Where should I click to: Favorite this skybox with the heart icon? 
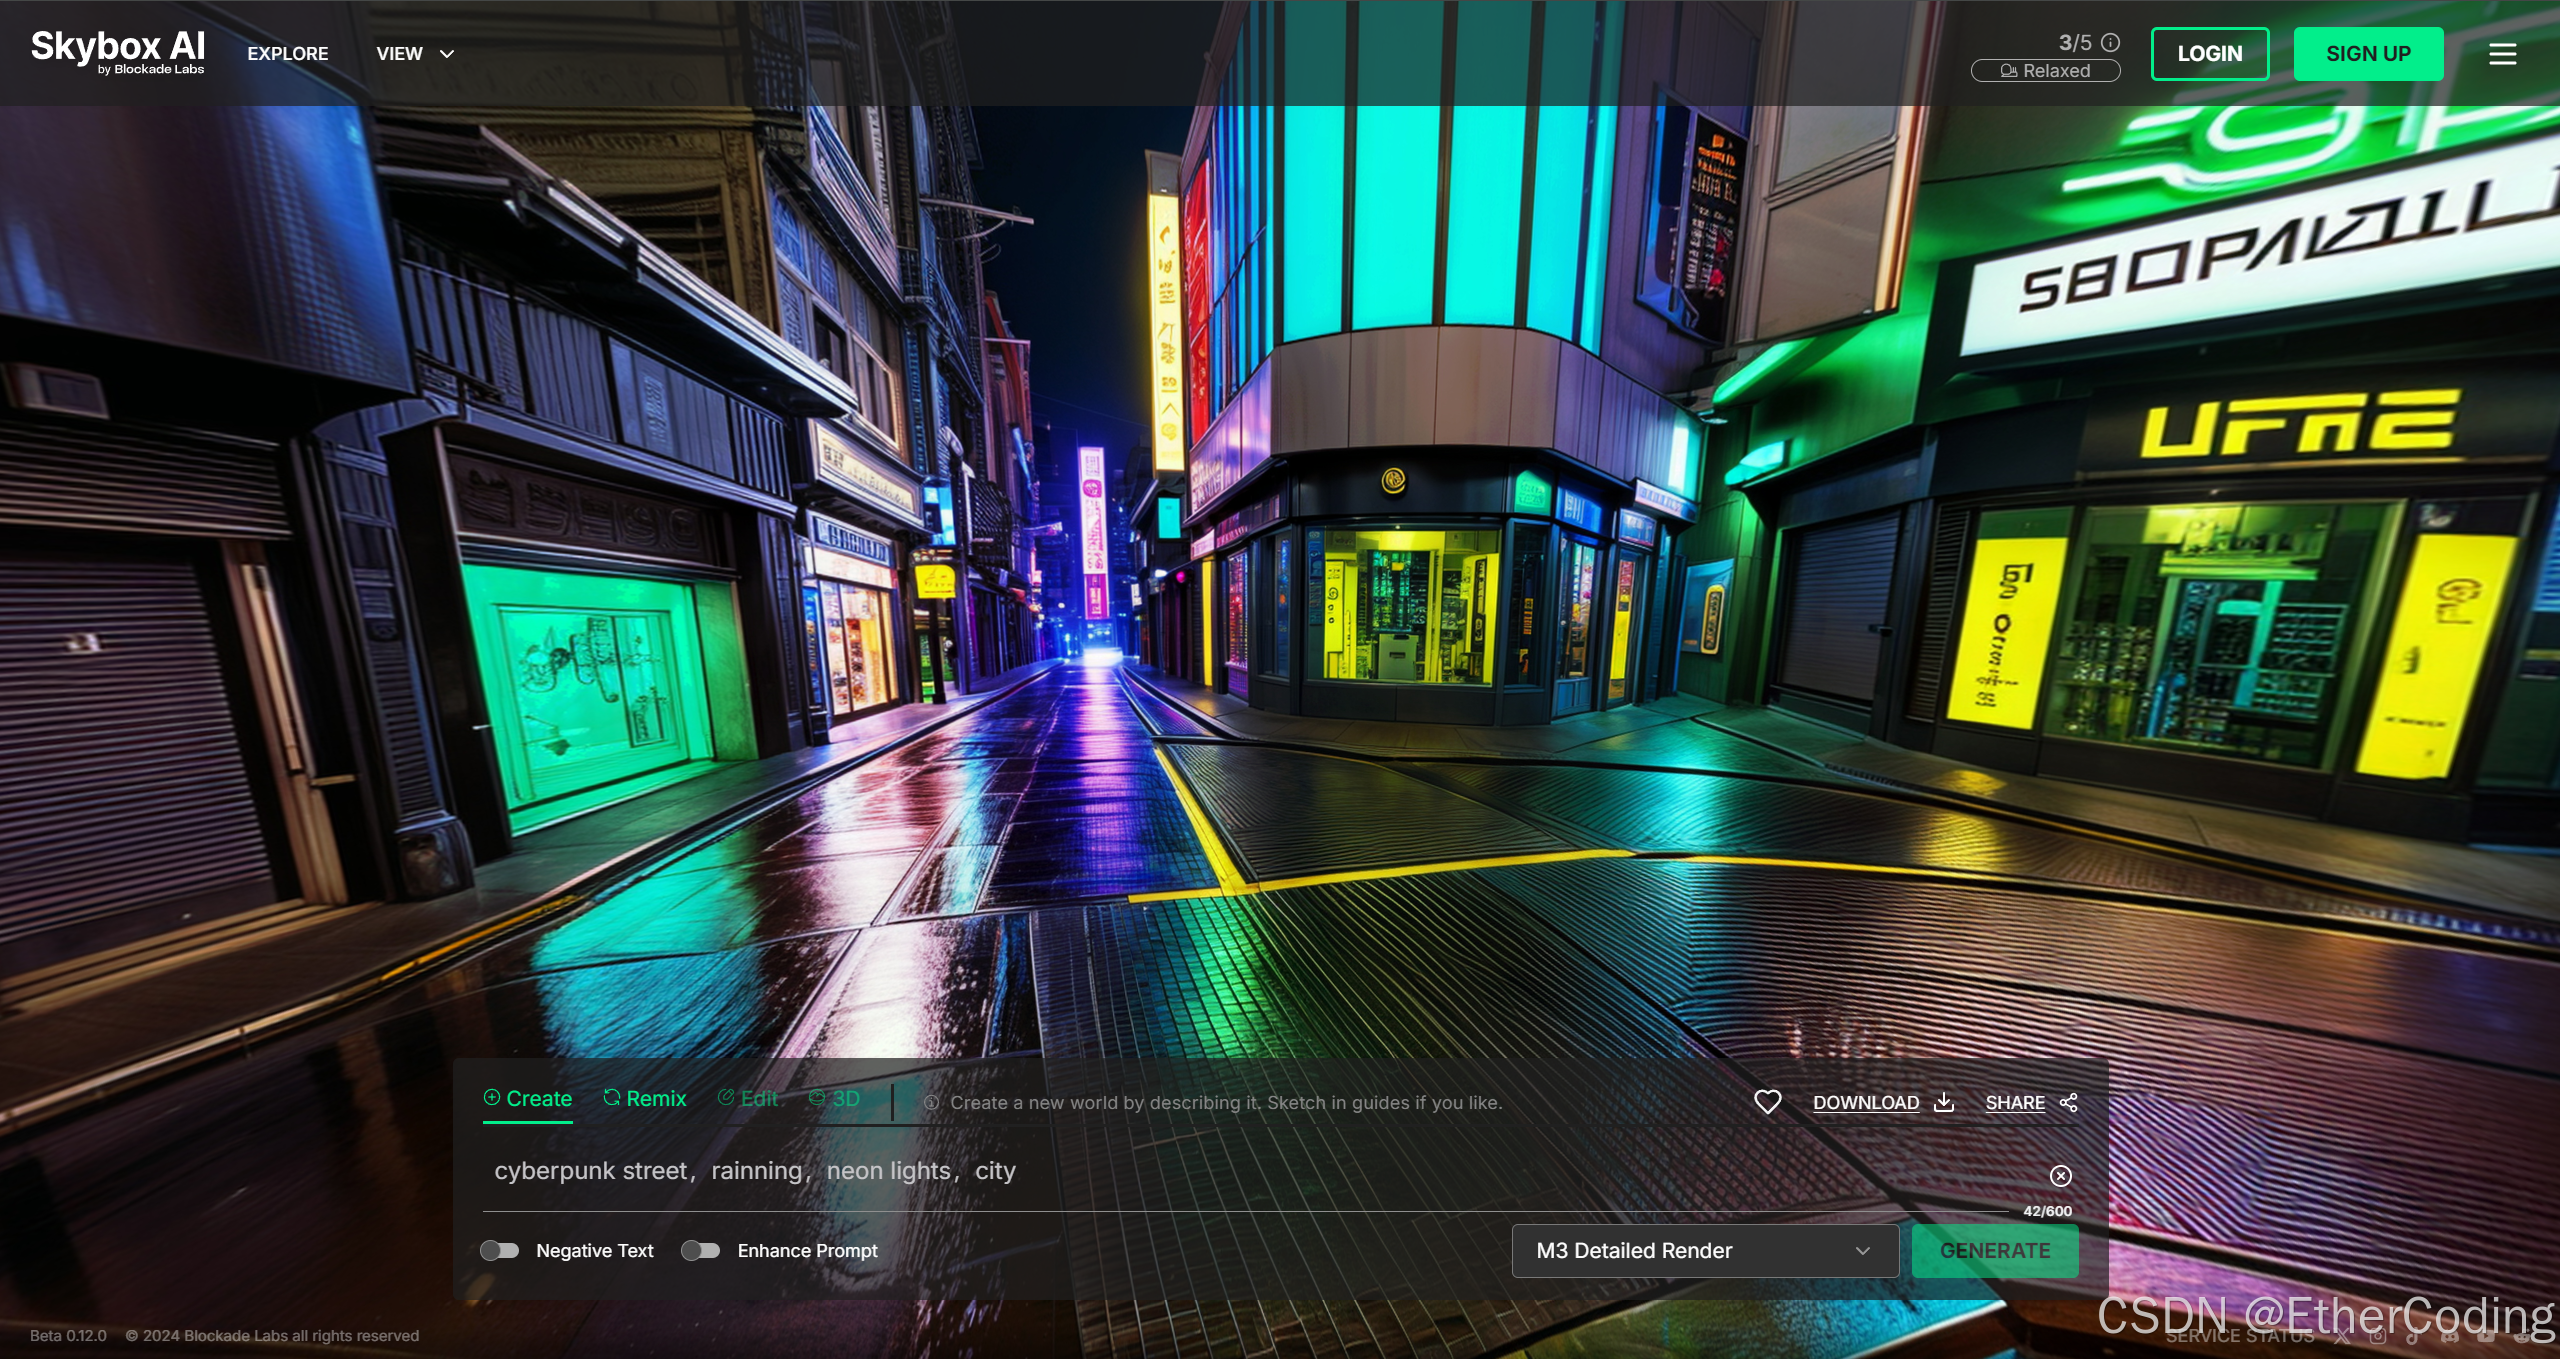coord(1767,1102)
